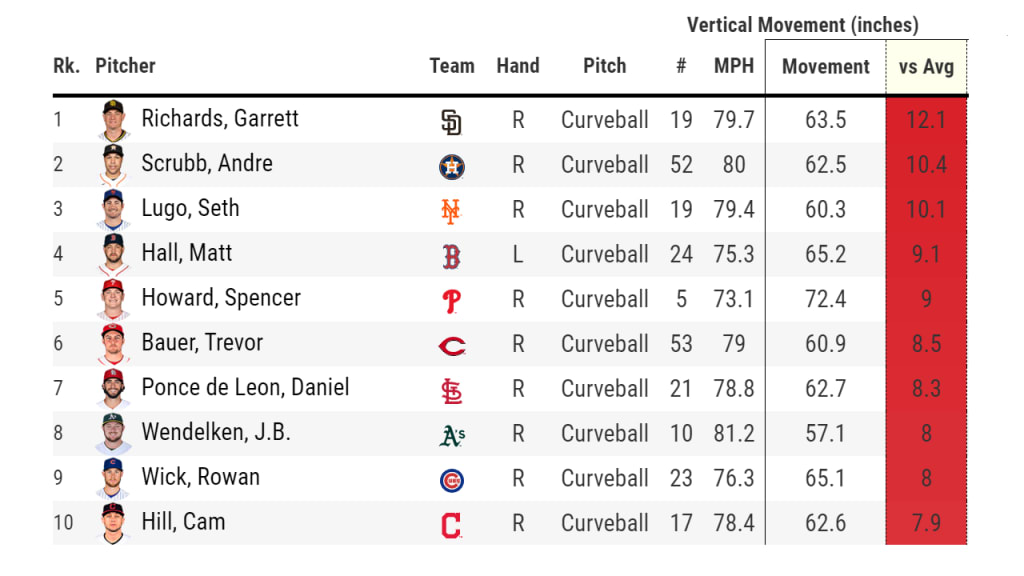
Task: Click the Philadelphia Phillies team logo
Action: 451,301
